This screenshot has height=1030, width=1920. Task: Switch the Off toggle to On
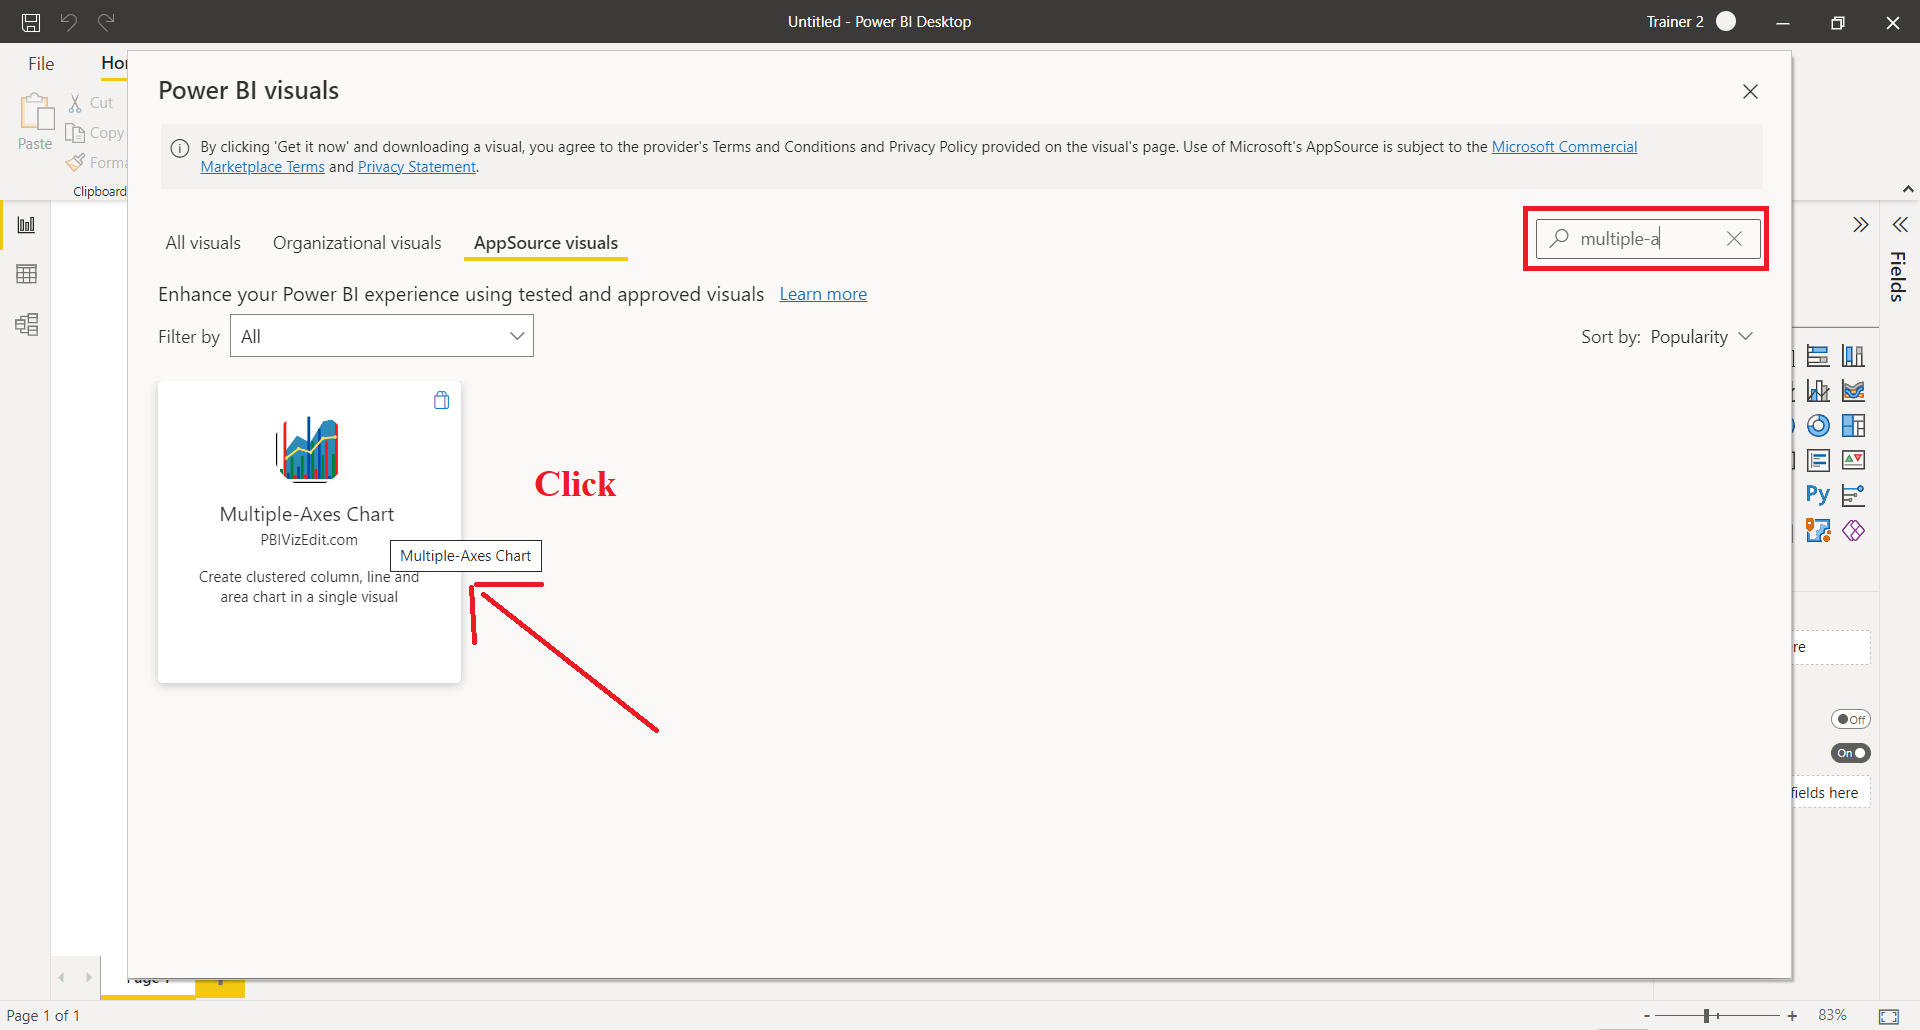pos(1850,718)
